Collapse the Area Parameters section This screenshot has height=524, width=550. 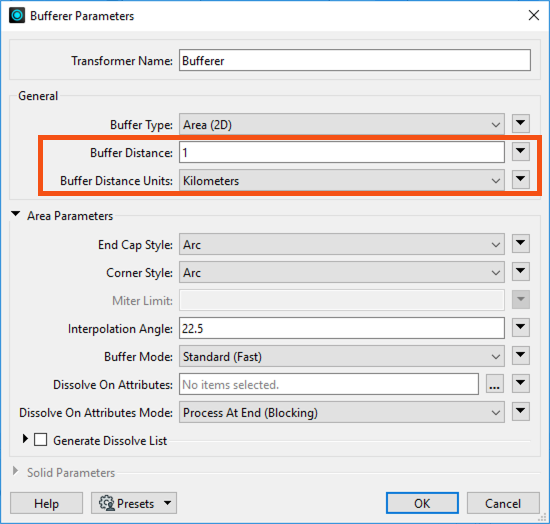coord(15,214)
